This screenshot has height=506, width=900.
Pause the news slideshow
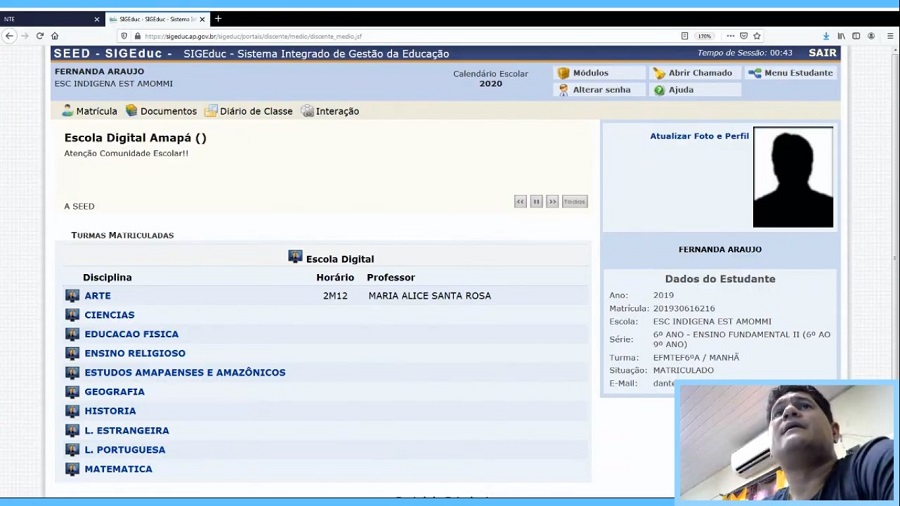click(x=536, y=201)
